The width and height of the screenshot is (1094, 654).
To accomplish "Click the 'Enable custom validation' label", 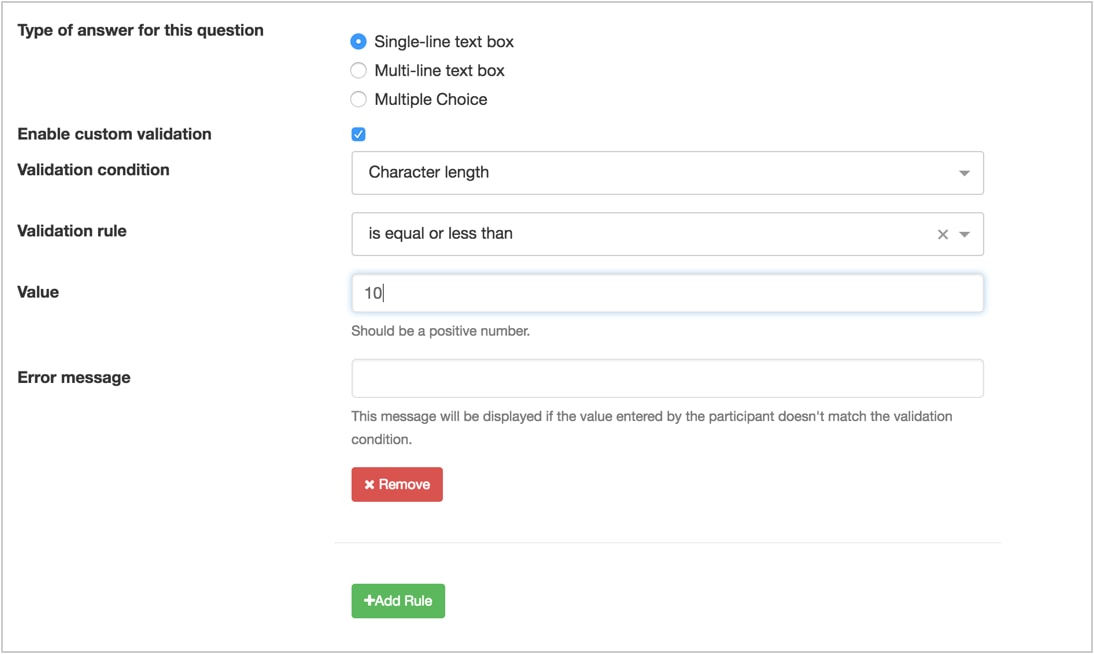I will tap(114, 134).
